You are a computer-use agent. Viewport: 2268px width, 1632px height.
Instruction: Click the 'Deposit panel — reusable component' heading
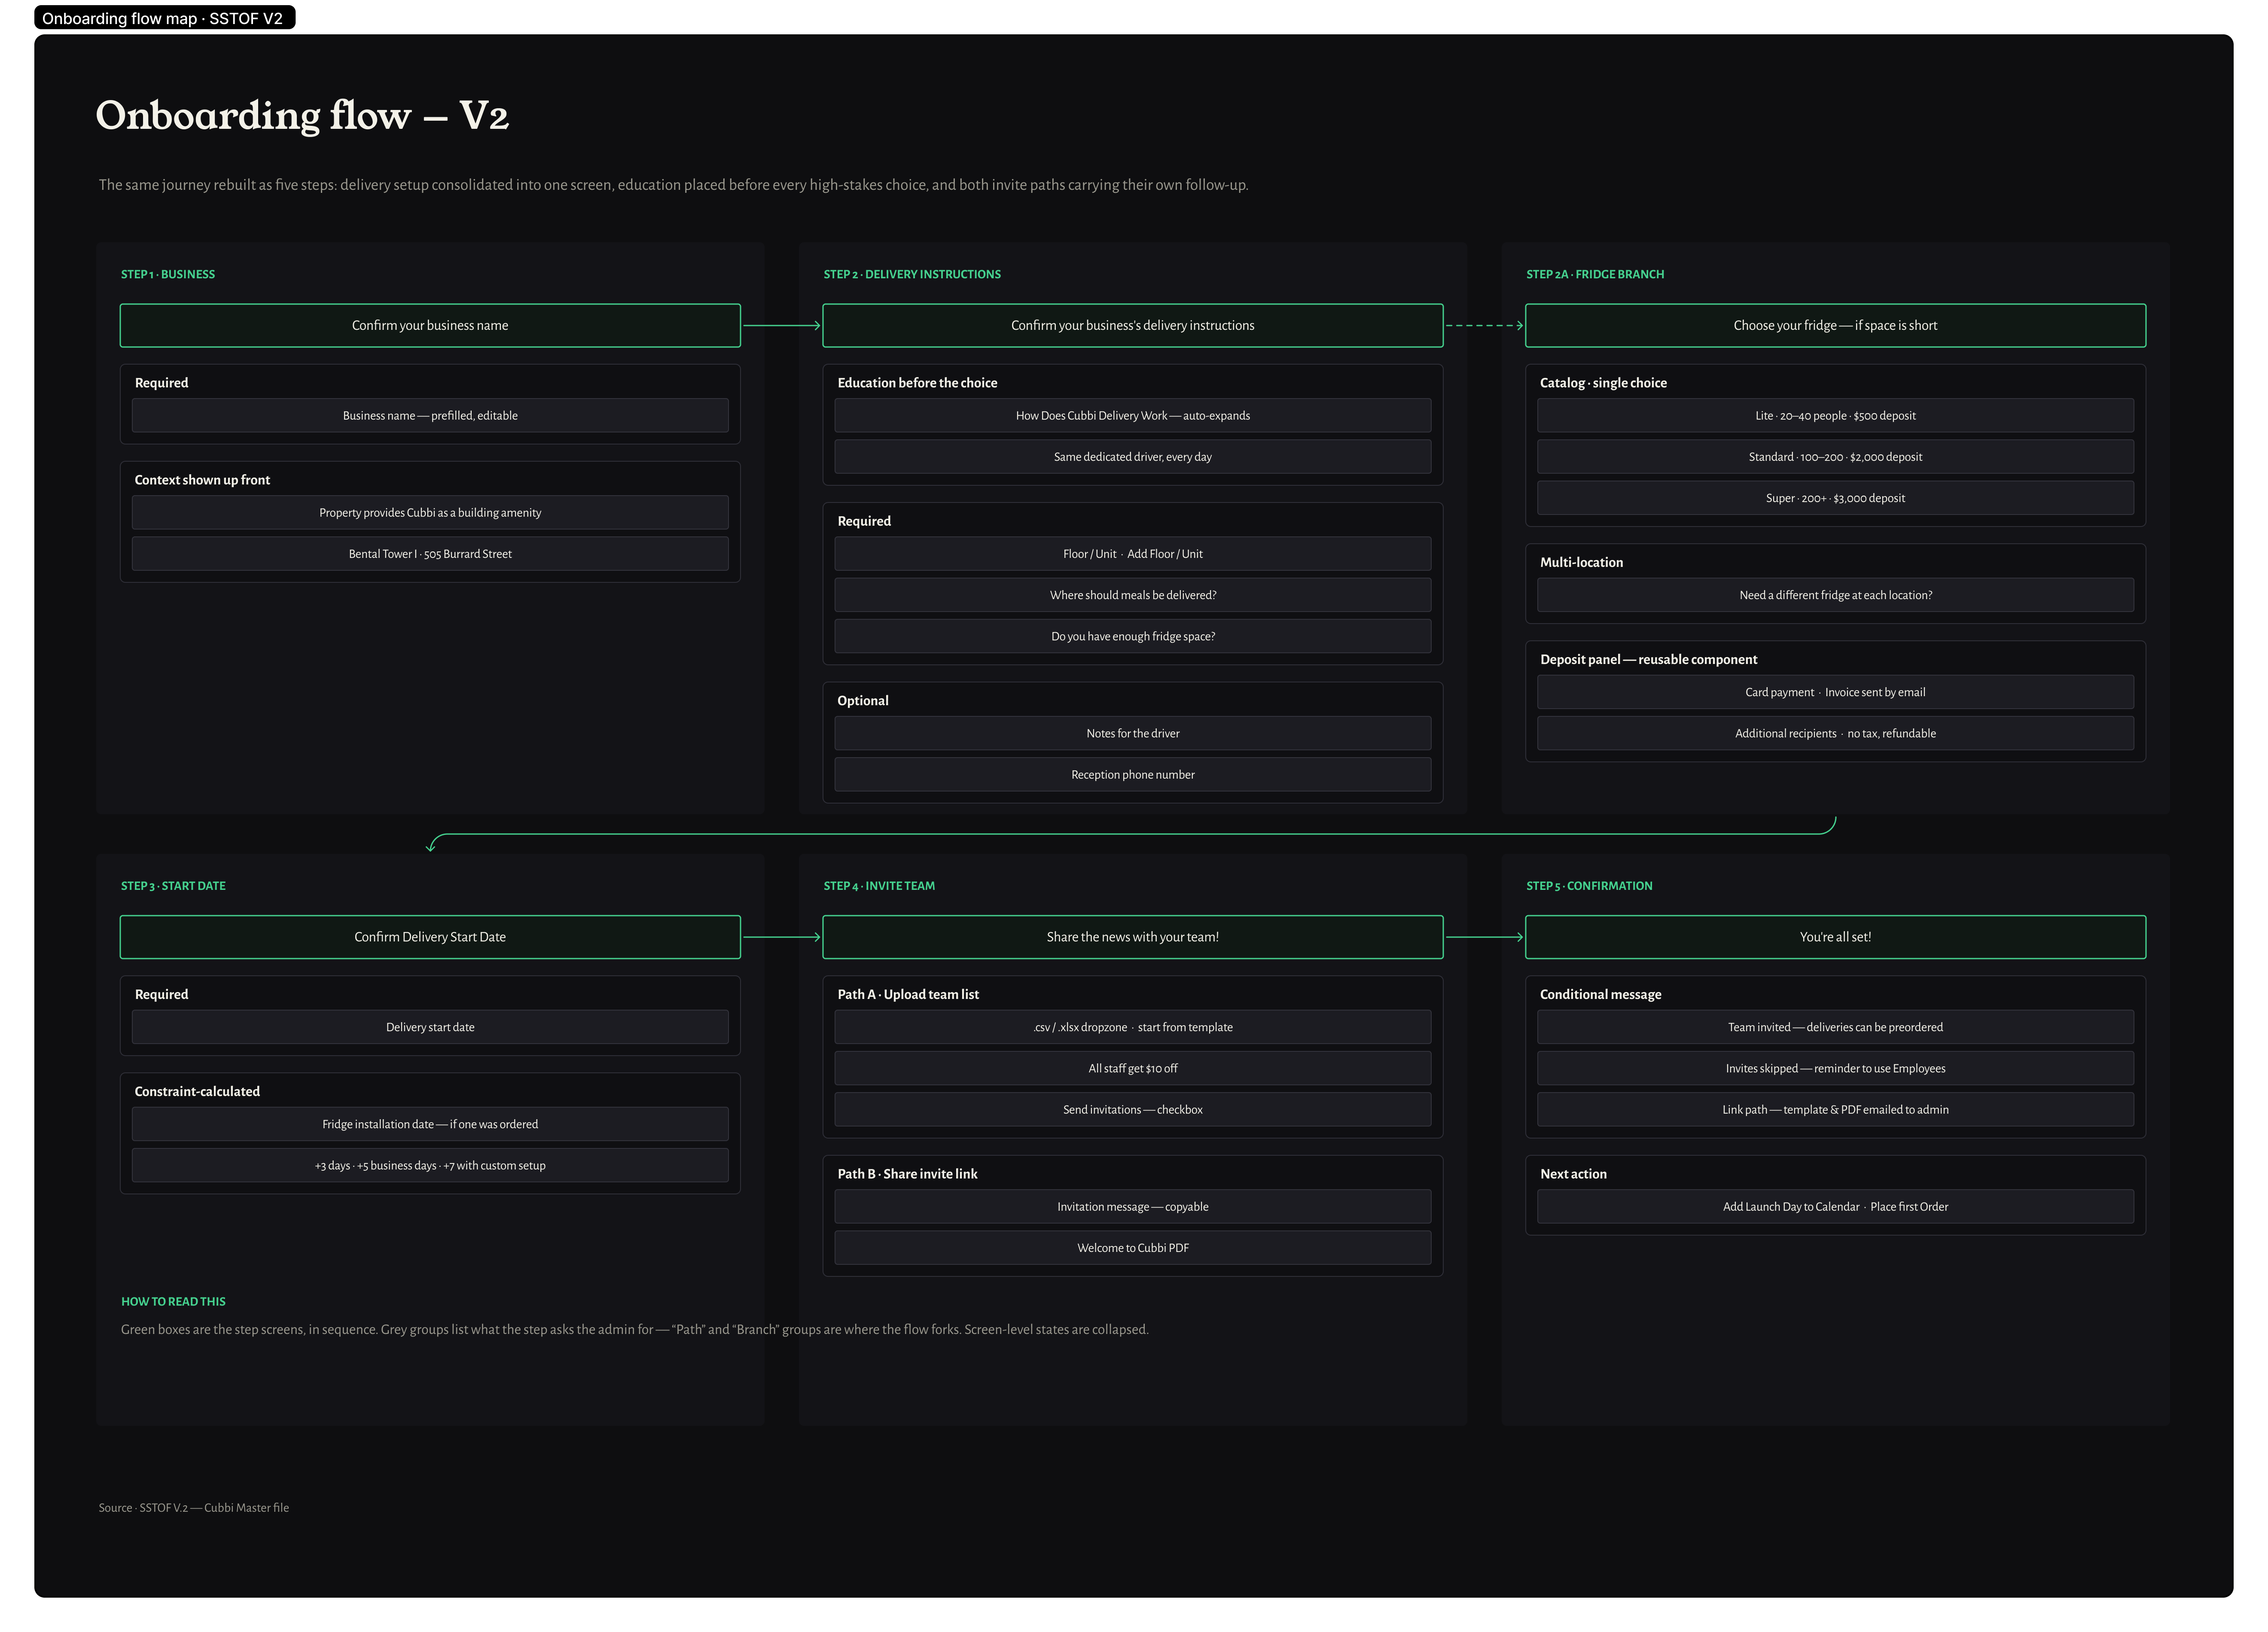pyautogui.click(x=1648, y=660)
